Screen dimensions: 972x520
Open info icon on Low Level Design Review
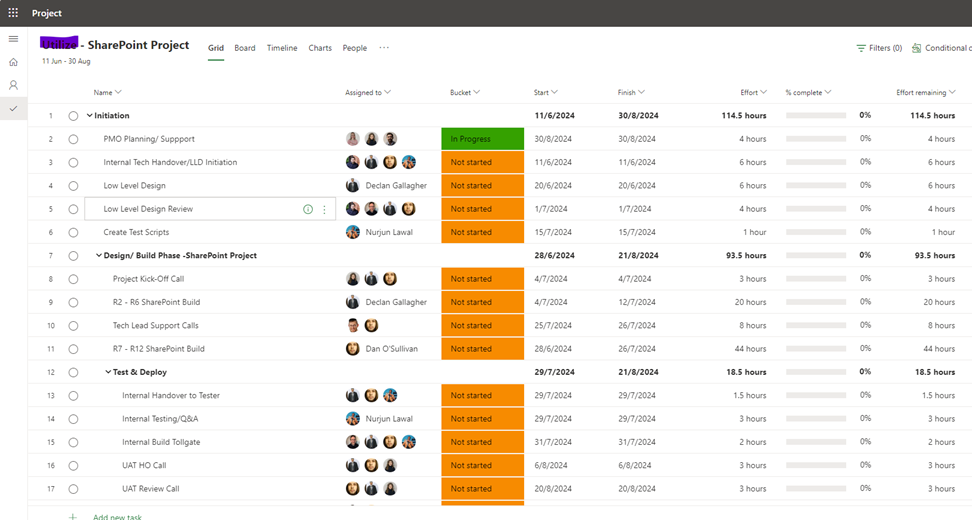[x=307, y=209]
